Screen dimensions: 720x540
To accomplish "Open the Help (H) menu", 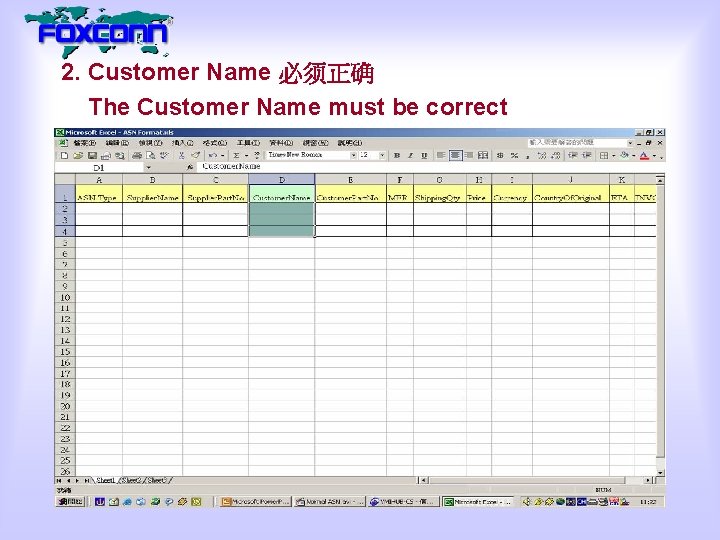I will pyautogui.click(x=349, y=143).
